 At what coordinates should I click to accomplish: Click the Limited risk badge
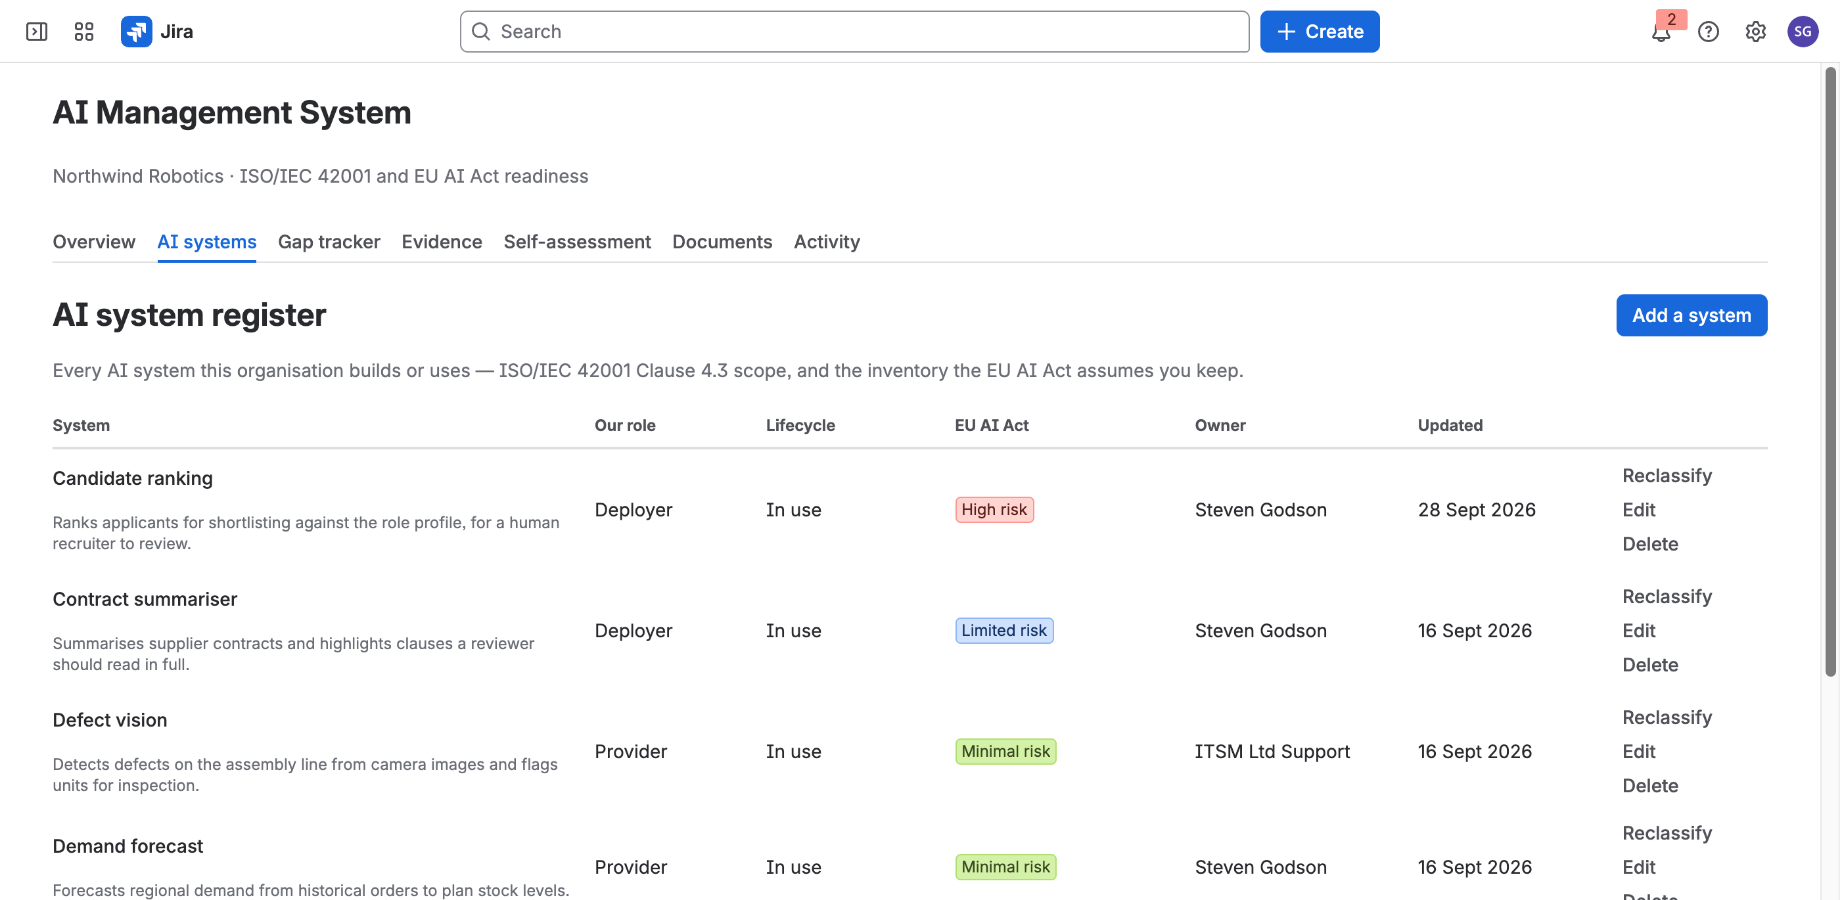[x=1004, y=631]
